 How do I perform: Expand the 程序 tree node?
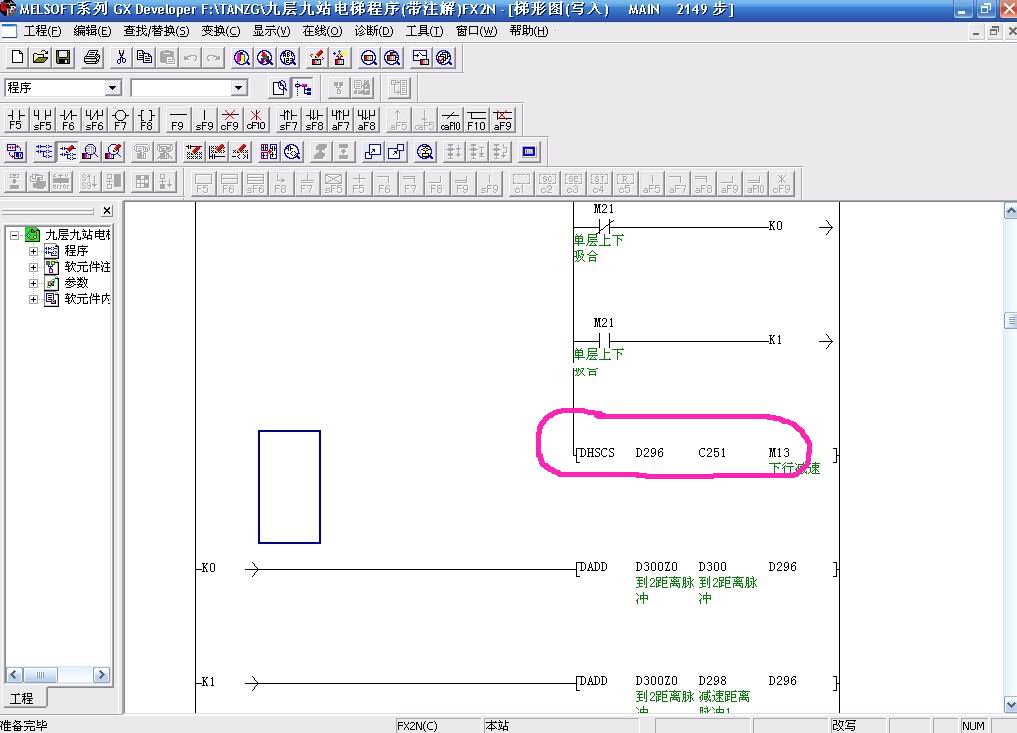(x=33, y=251)
